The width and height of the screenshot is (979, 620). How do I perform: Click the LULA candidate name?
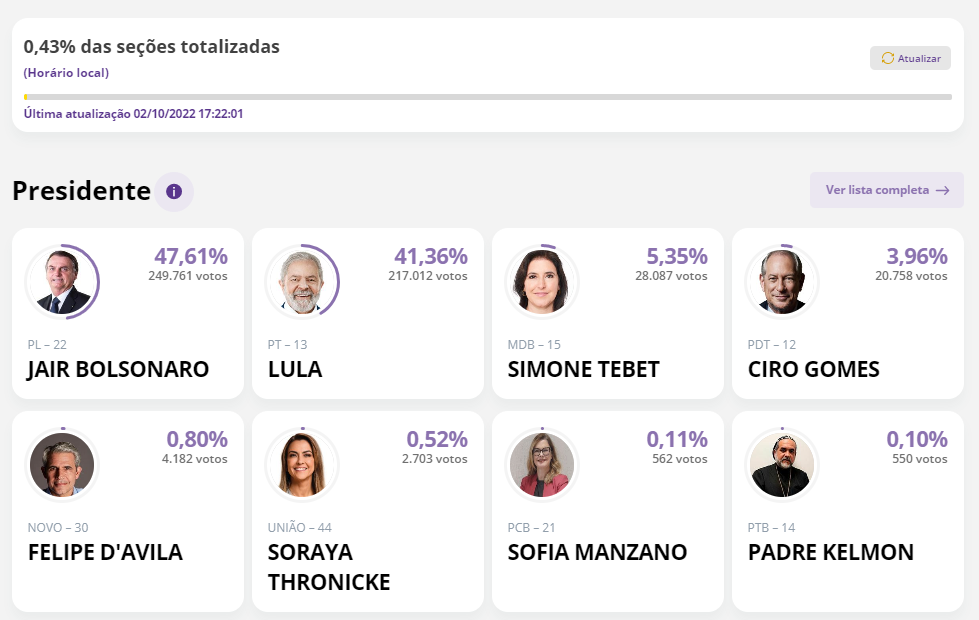[295, 369]
